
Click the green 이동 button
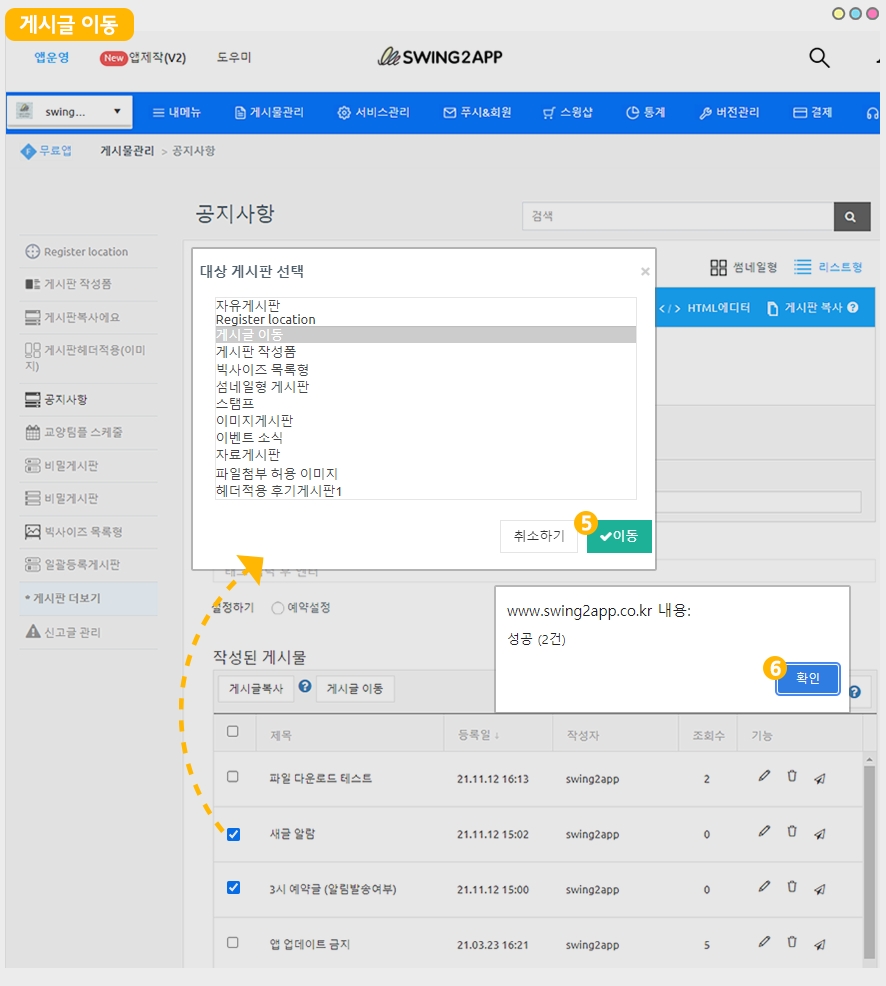tap(619, 537)
